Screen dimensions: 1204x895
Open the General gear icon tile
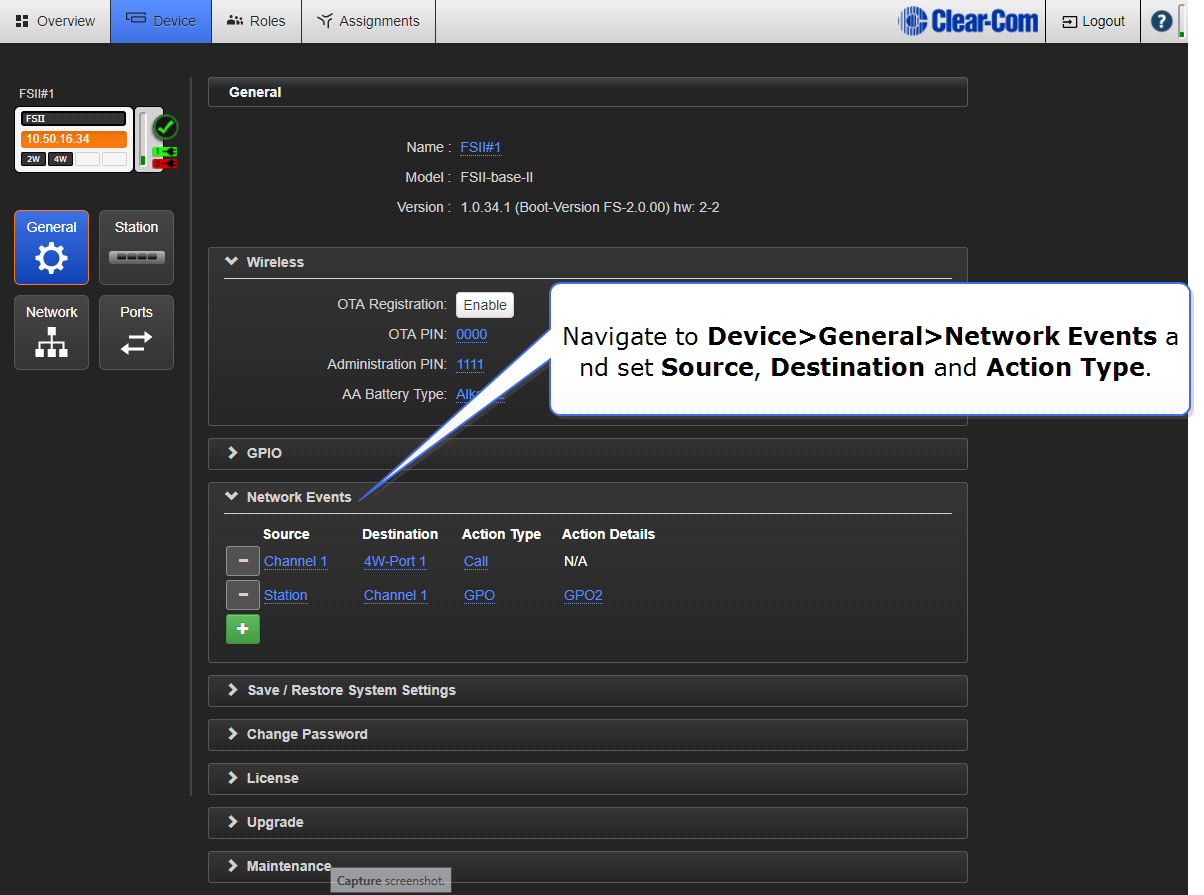(x=51, y=247)
